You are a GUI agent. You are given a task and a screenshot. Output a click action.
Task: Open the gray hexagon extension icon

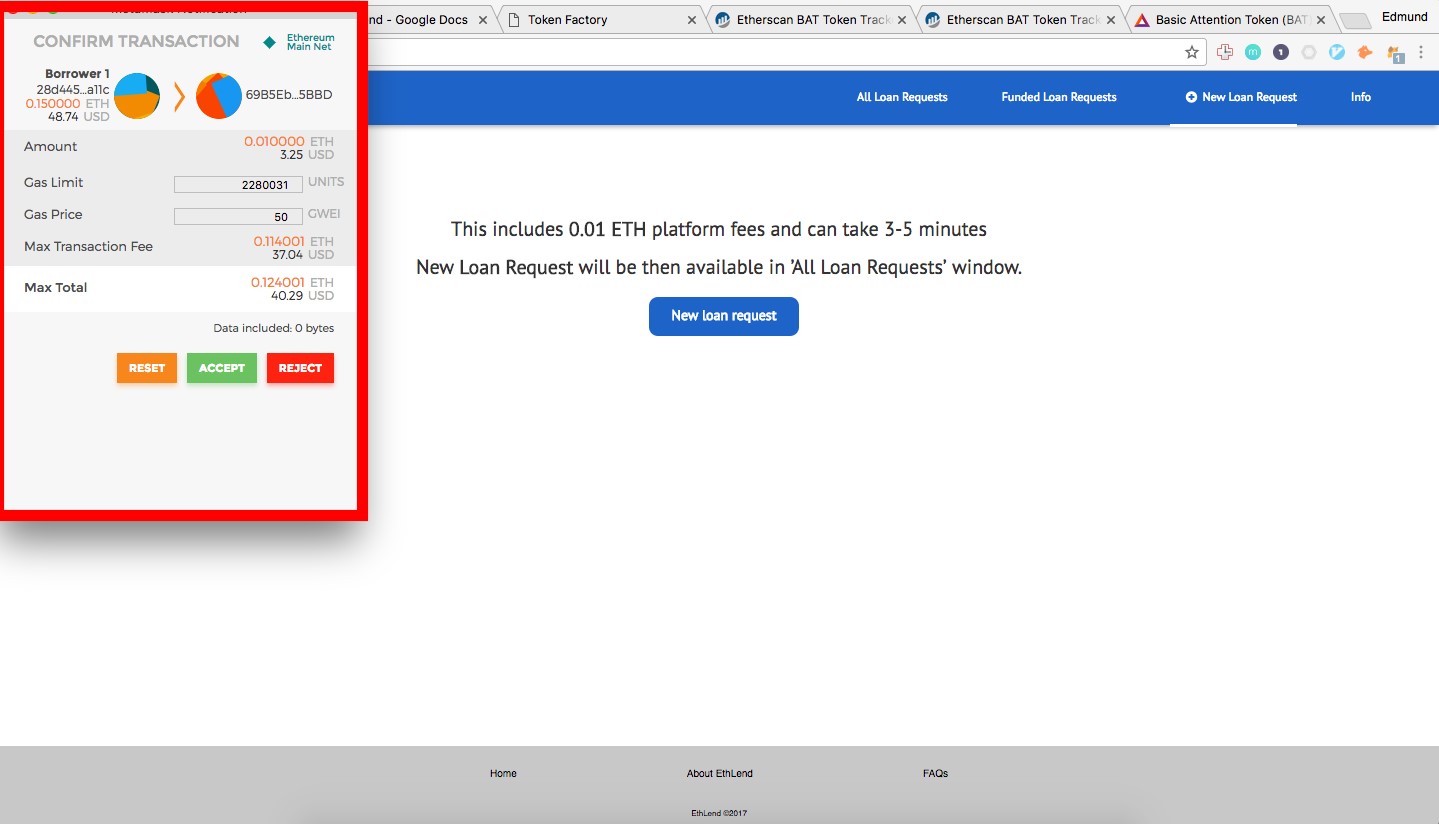pyautogui.click(x=1309, y=52)
